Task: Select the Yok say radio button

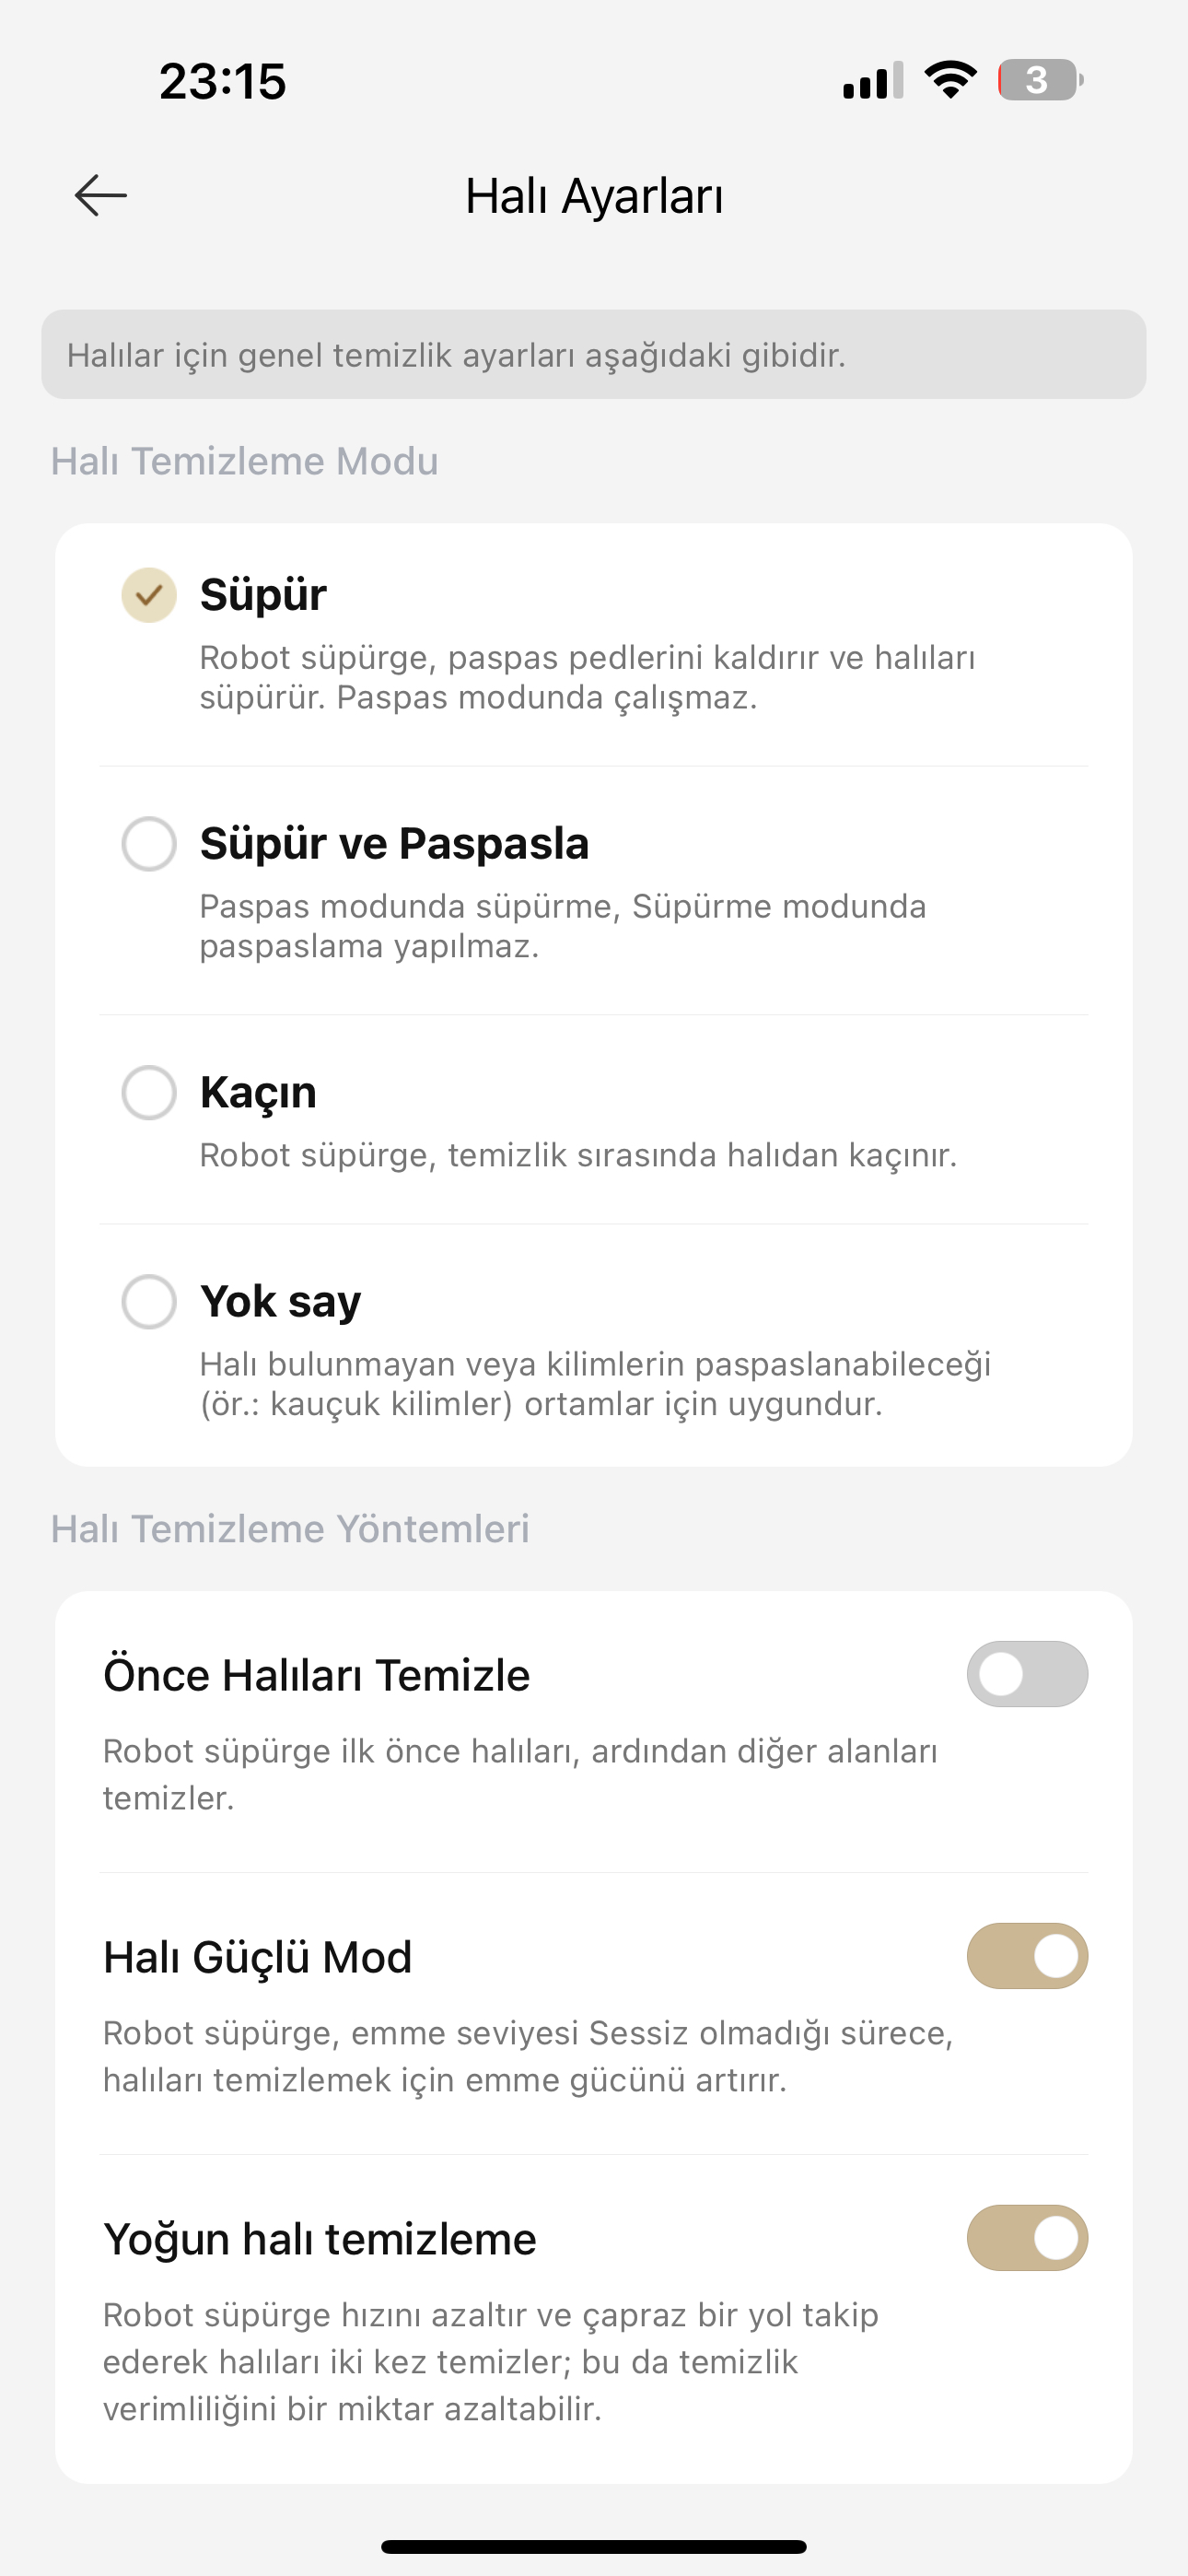Action: coord(149,1301)
